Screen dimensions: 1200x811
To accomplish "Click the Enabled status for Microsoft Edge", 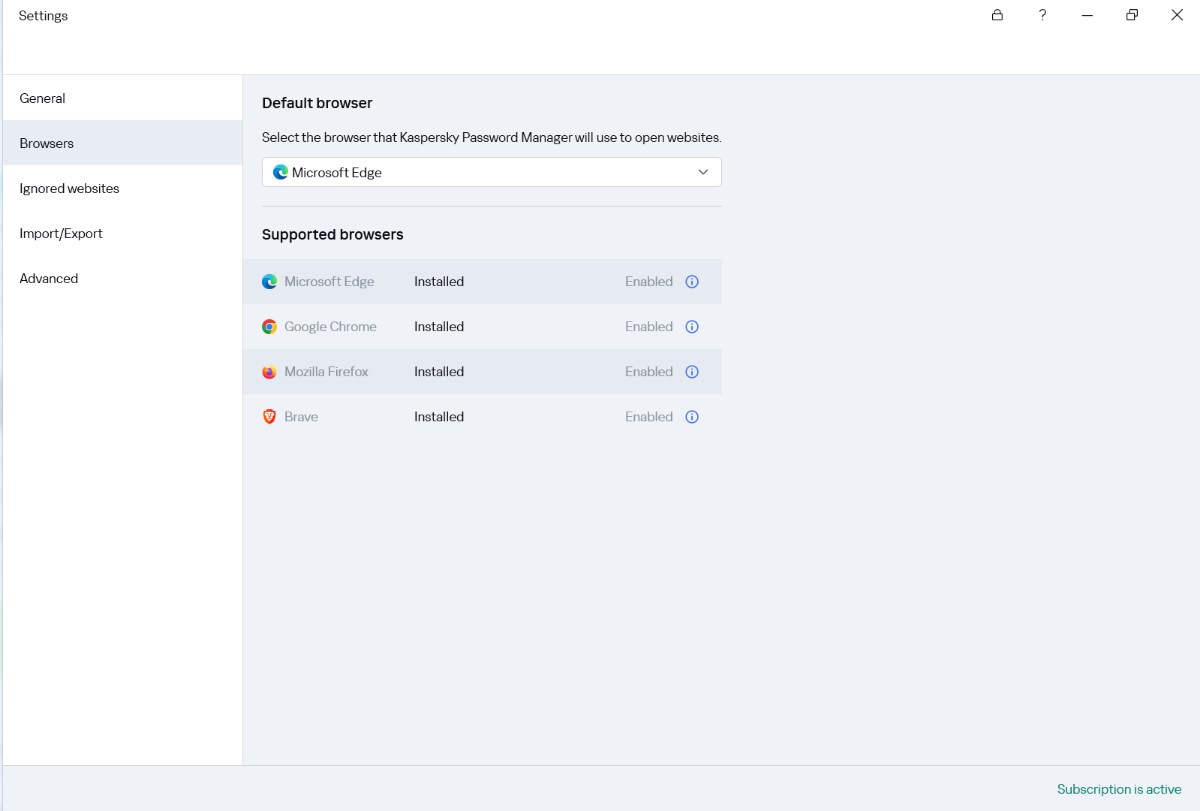I will (x=649, y=282).
